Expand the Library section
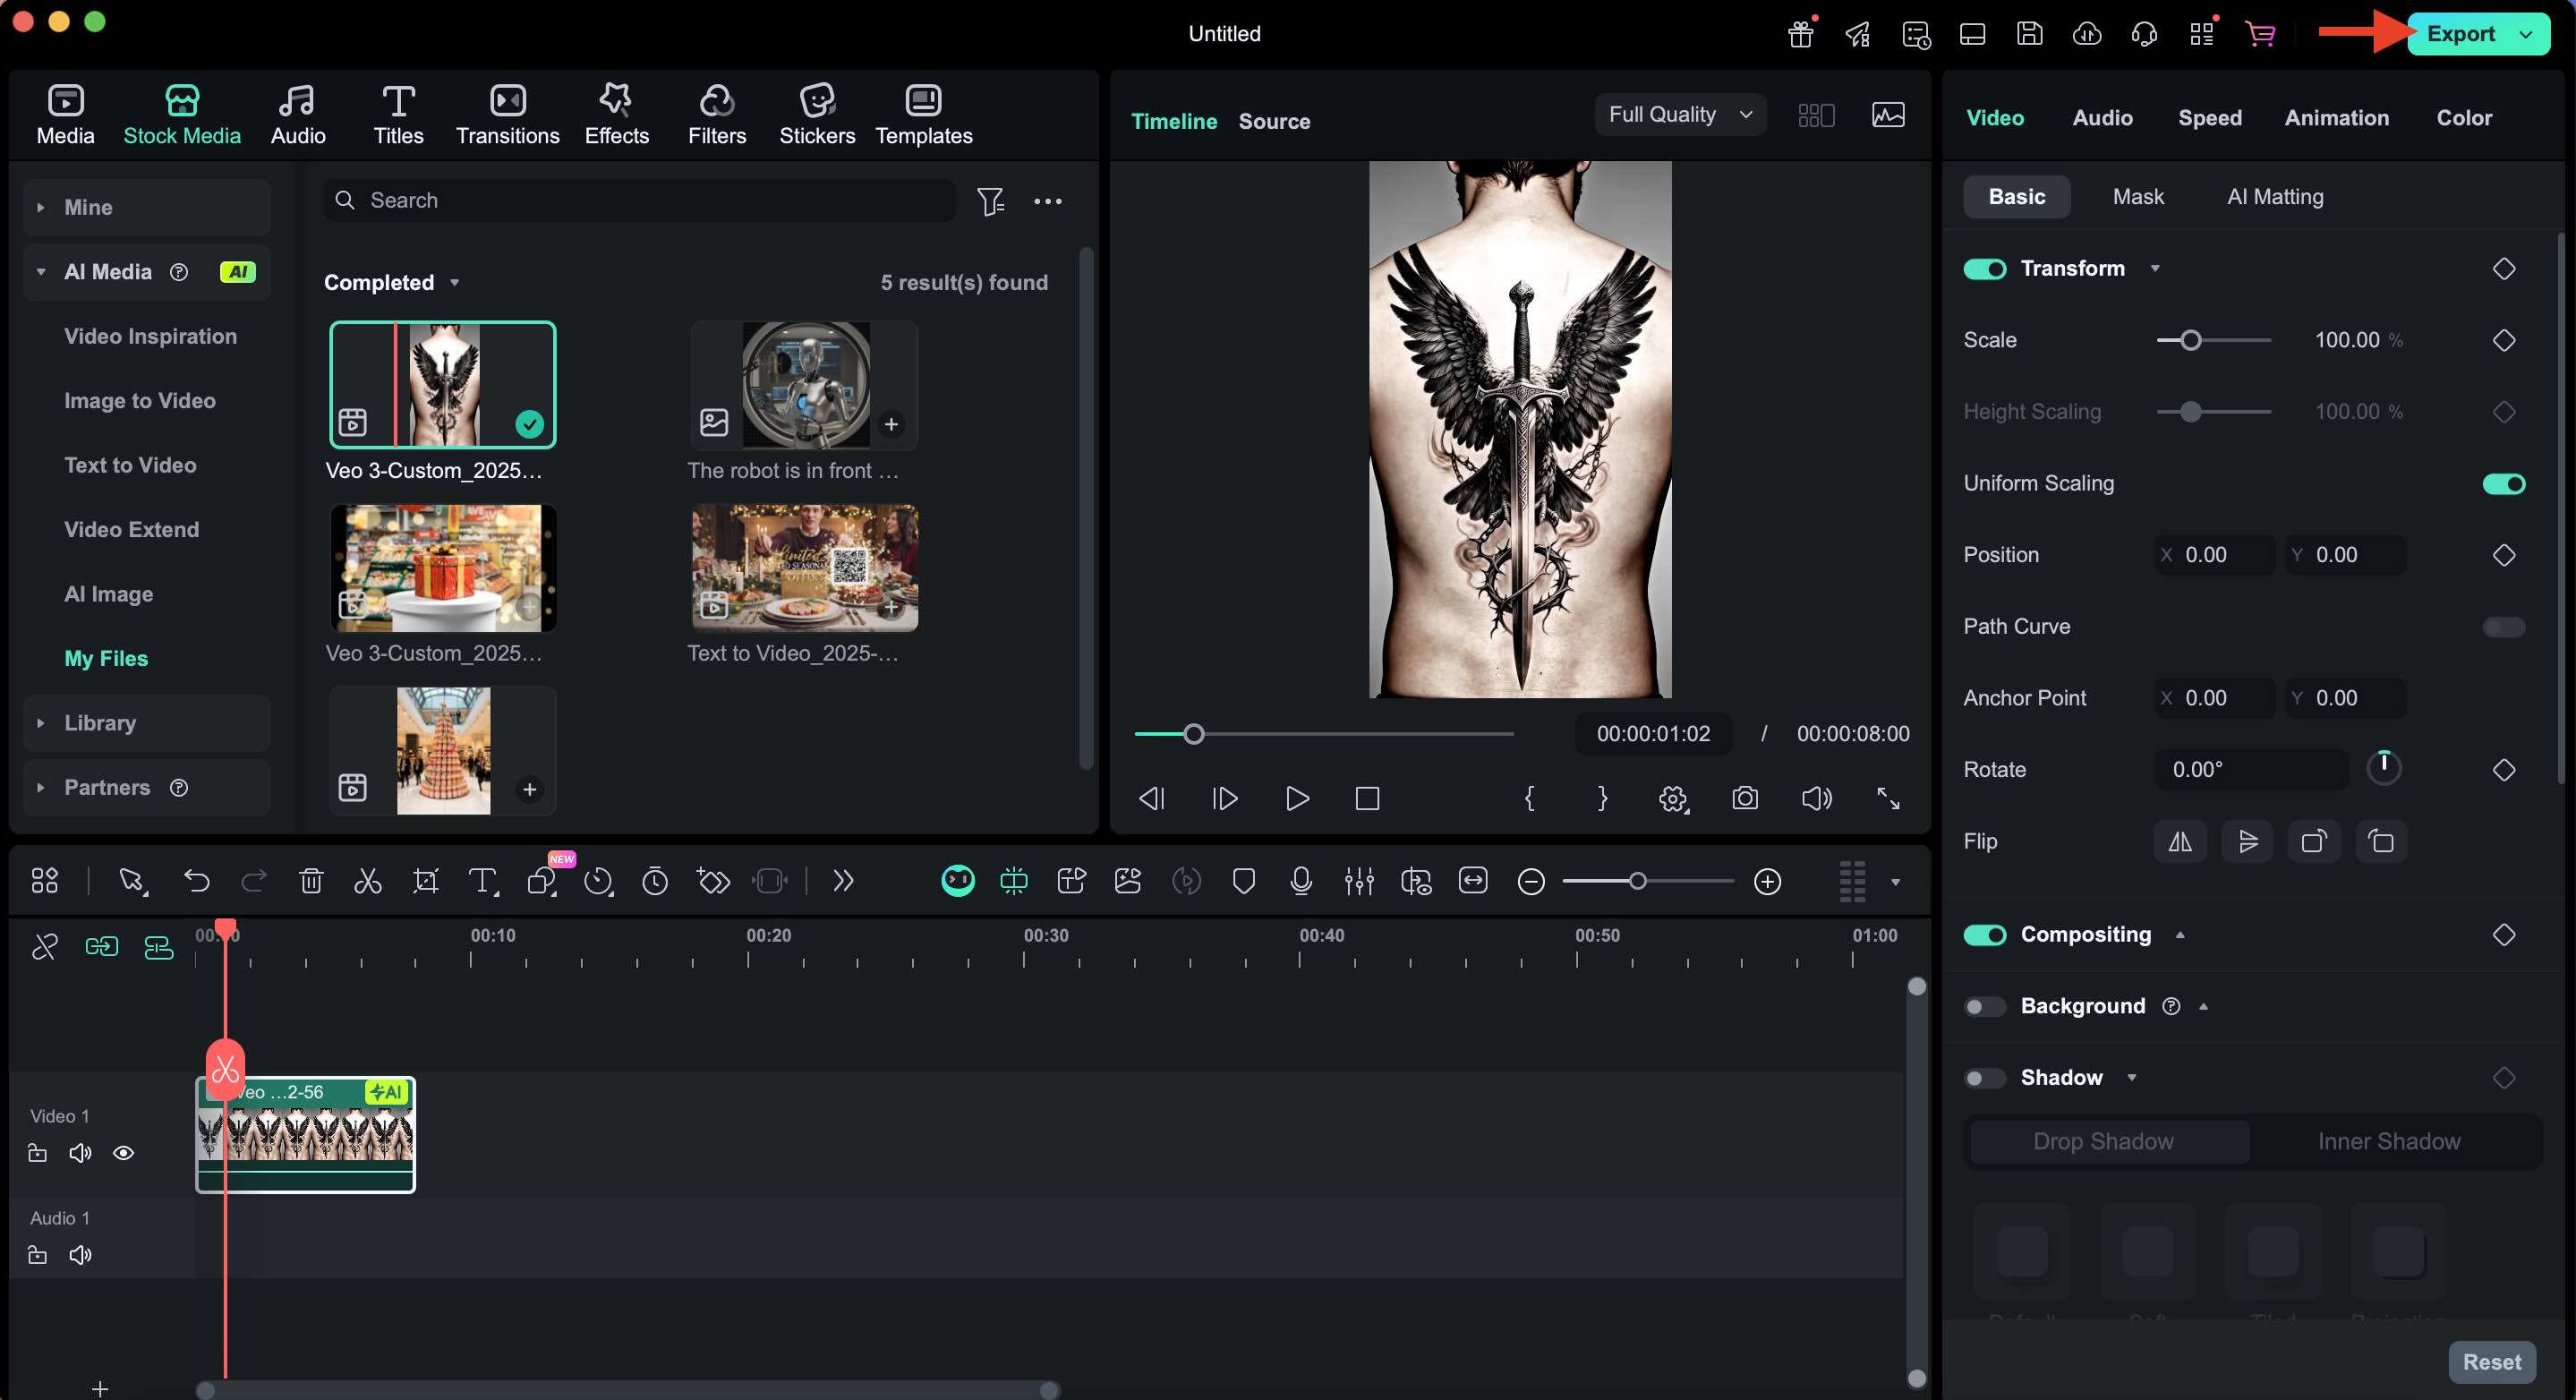The width and height of the screenshot is (2576, 1400). pos(41,722)
